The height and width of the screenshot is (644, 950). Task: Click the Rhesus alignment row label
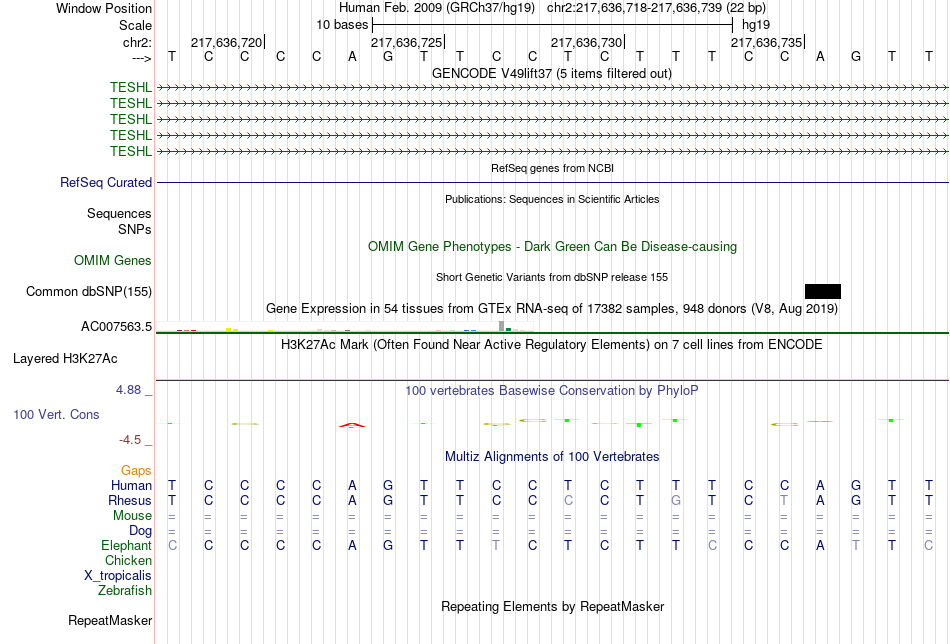point(130,501)
